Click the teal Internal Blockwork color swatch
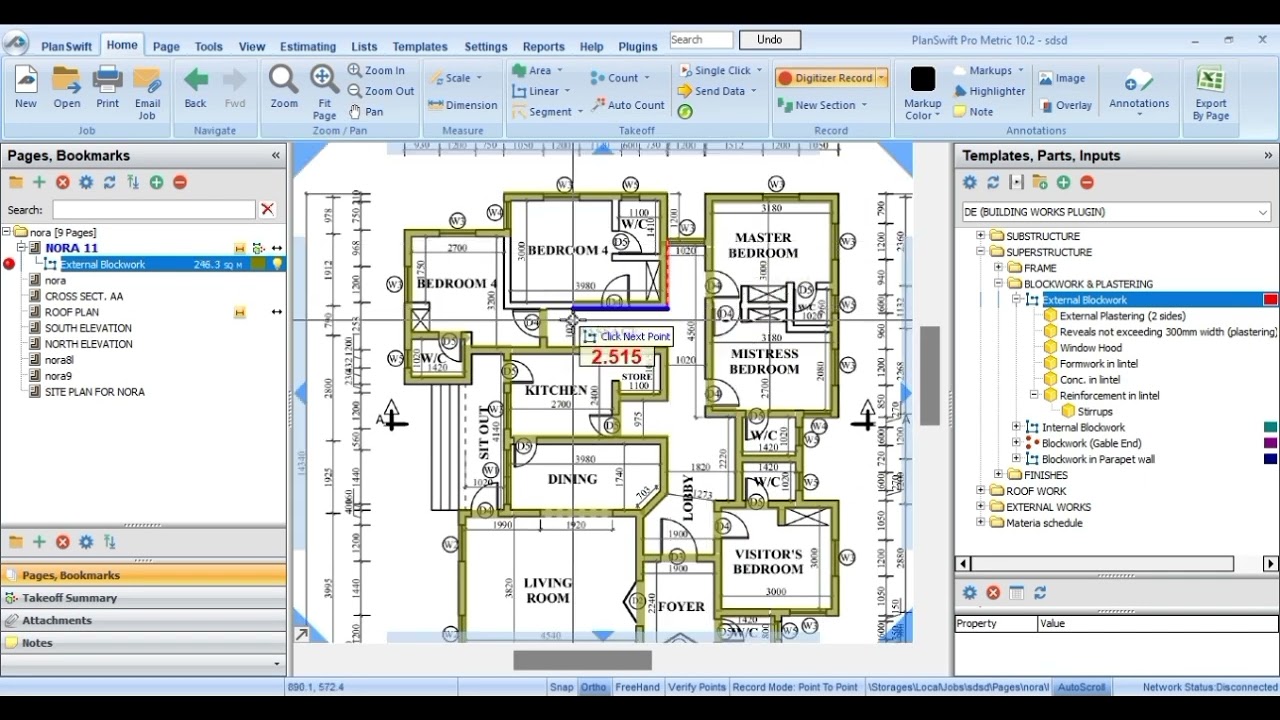The width and height of the screenshot is (1280, 720). (x=1271, y=427)
